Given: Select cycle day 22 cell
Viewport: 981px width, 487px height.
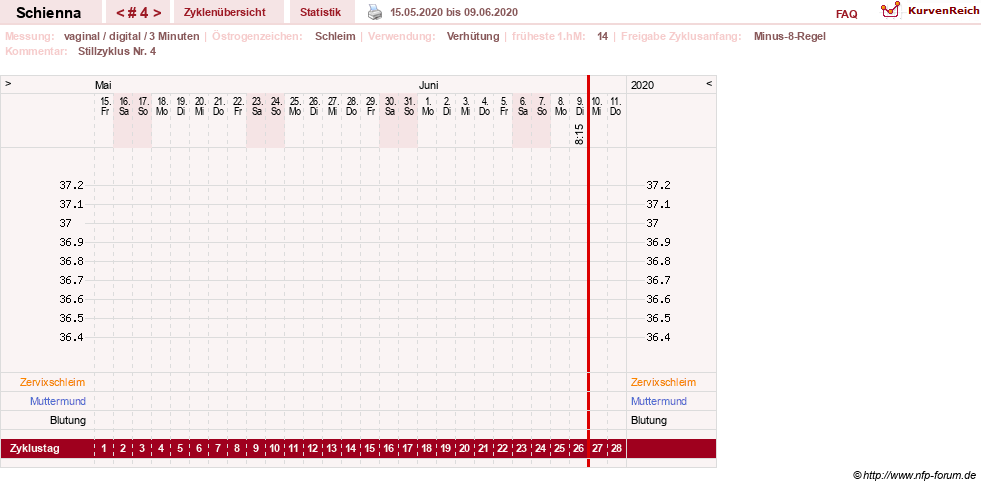Looking at the screenshot, I should [502, 448].
